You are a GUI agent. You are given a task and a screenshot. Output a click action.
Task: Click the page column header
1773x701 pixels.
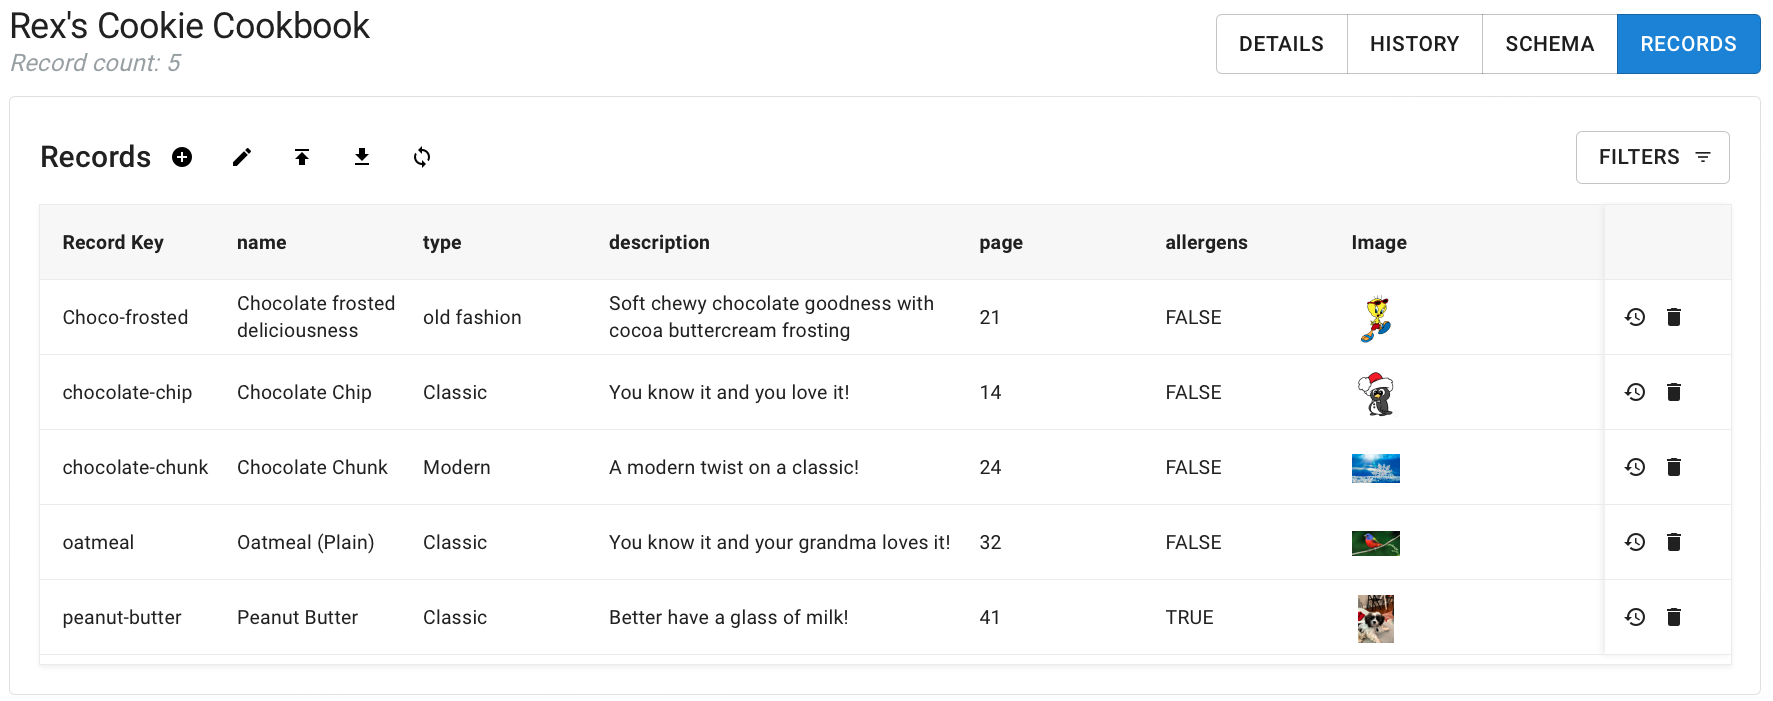click(x=1001, y=242)
